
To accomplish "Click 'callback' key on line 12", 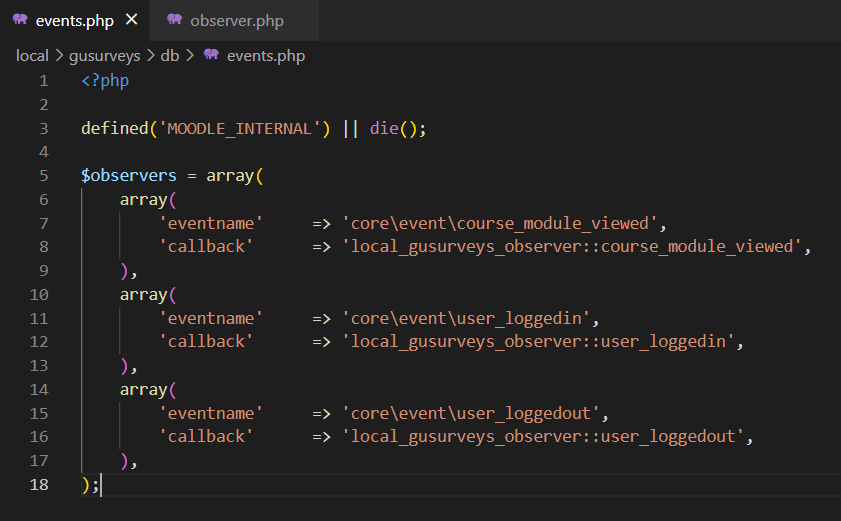I will pos(206,342).
